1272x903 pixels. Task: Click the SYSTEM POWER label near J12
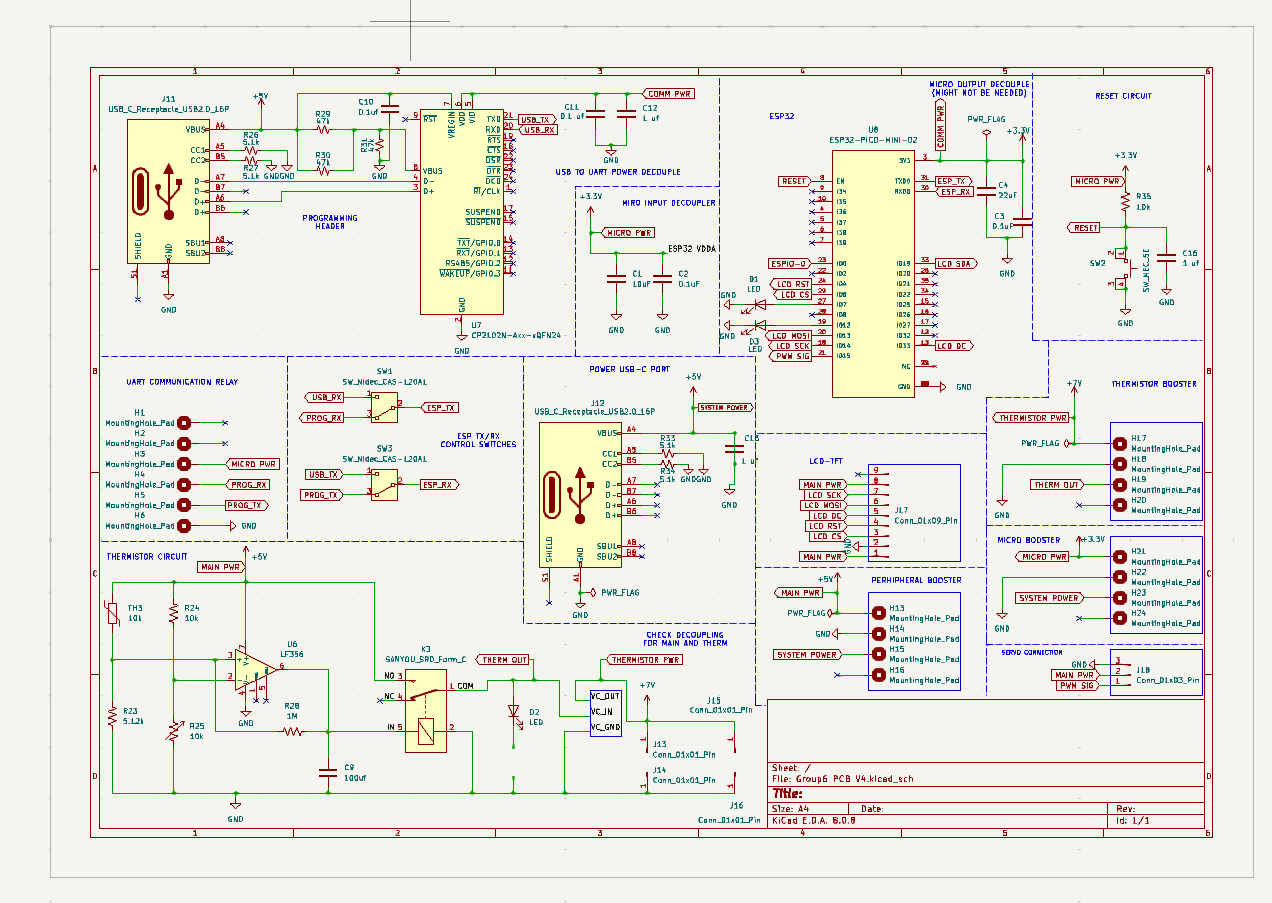(725, 406)
